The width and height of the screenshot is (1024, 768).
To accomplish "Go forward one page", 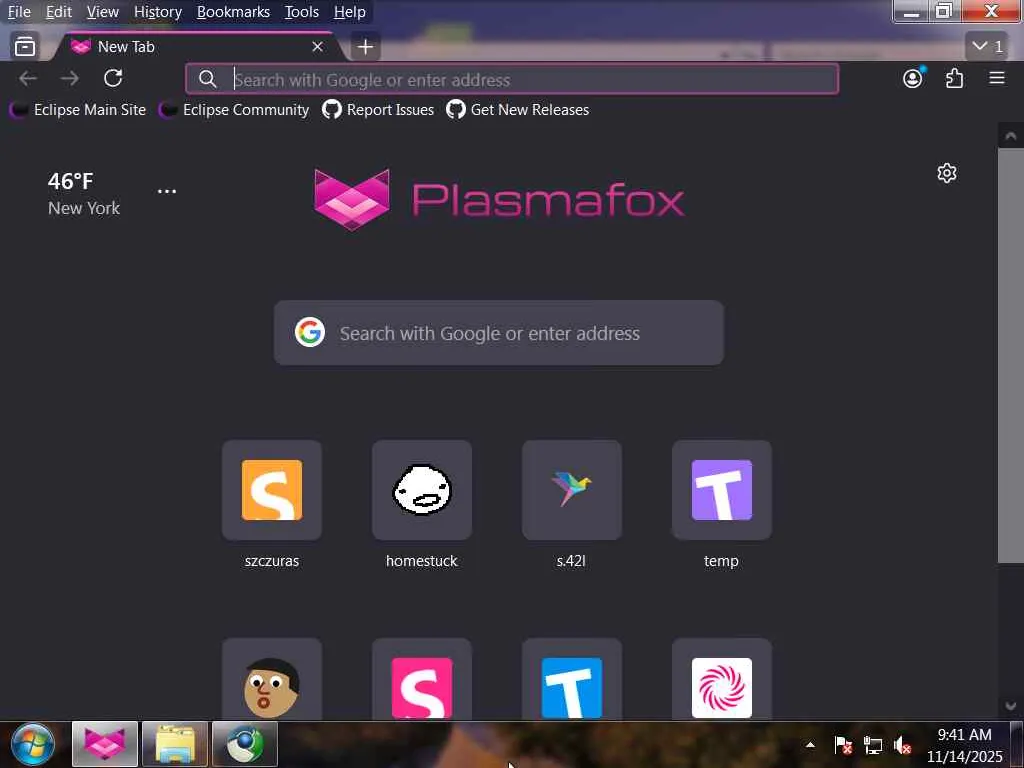I will [x=70, y=78].
